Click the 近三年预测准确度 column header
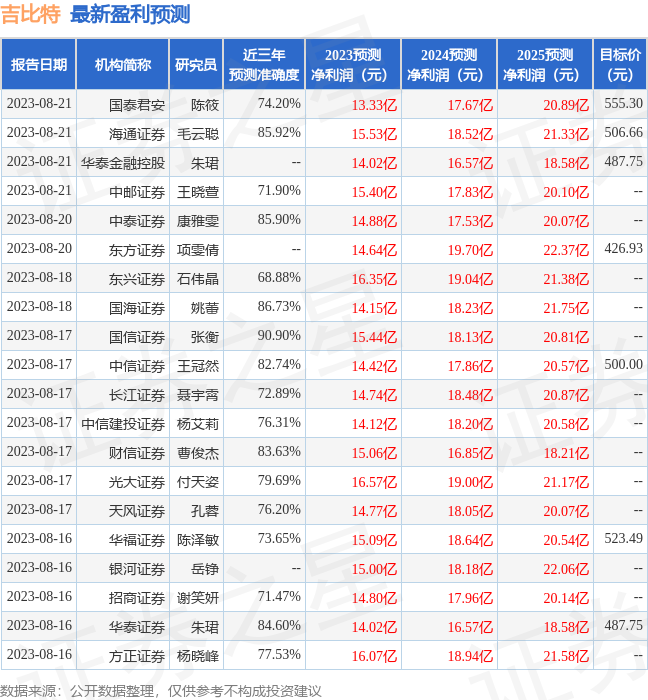The width and height of the screenshot is (648, 700). click(264, 65)
